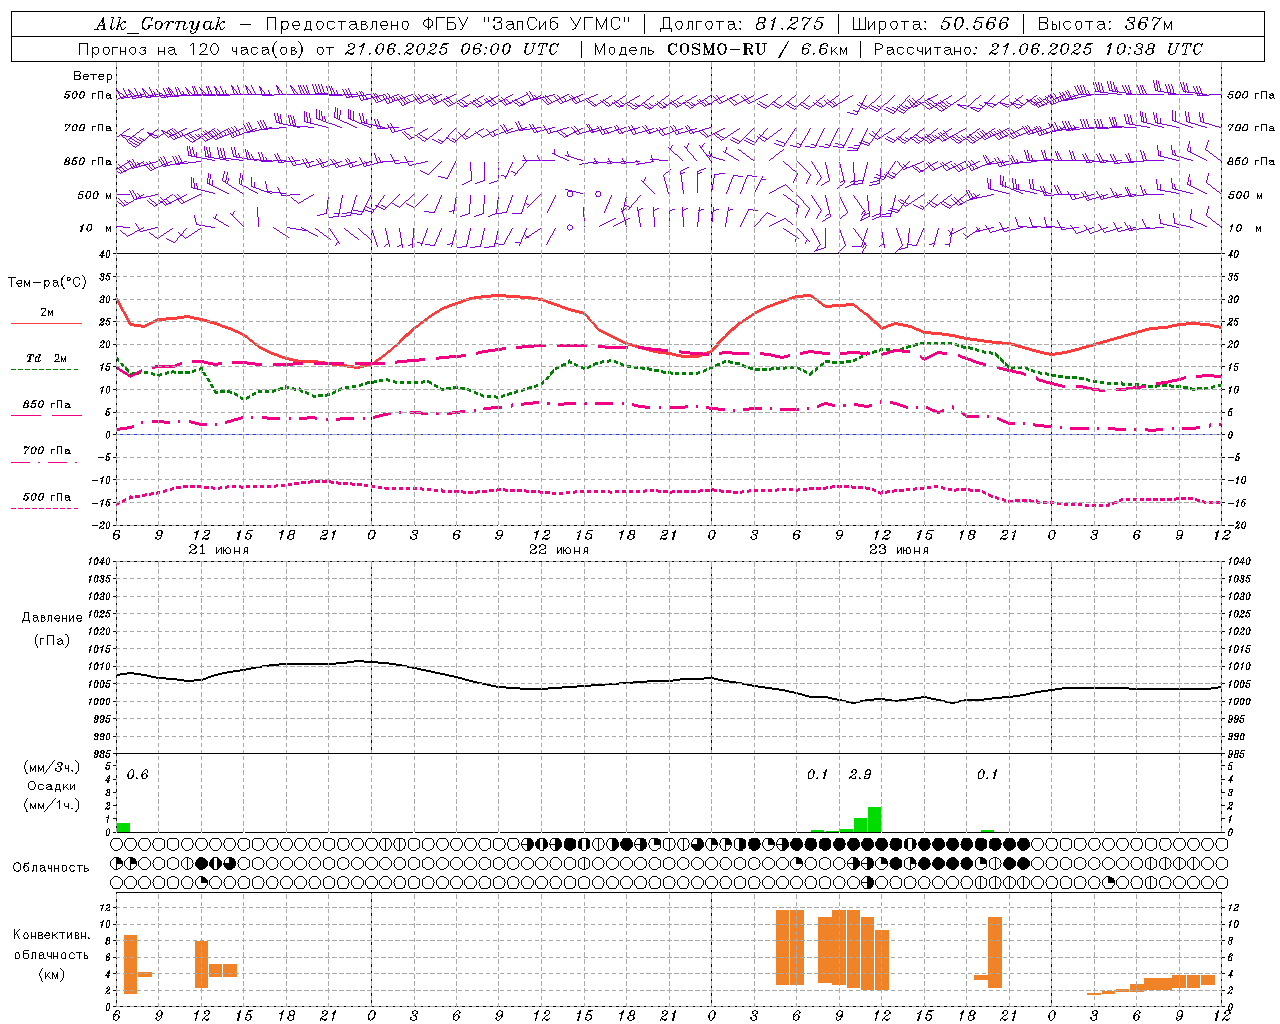
Task: Click the station name Alk_Gornyak
Action: click(161, 24)
